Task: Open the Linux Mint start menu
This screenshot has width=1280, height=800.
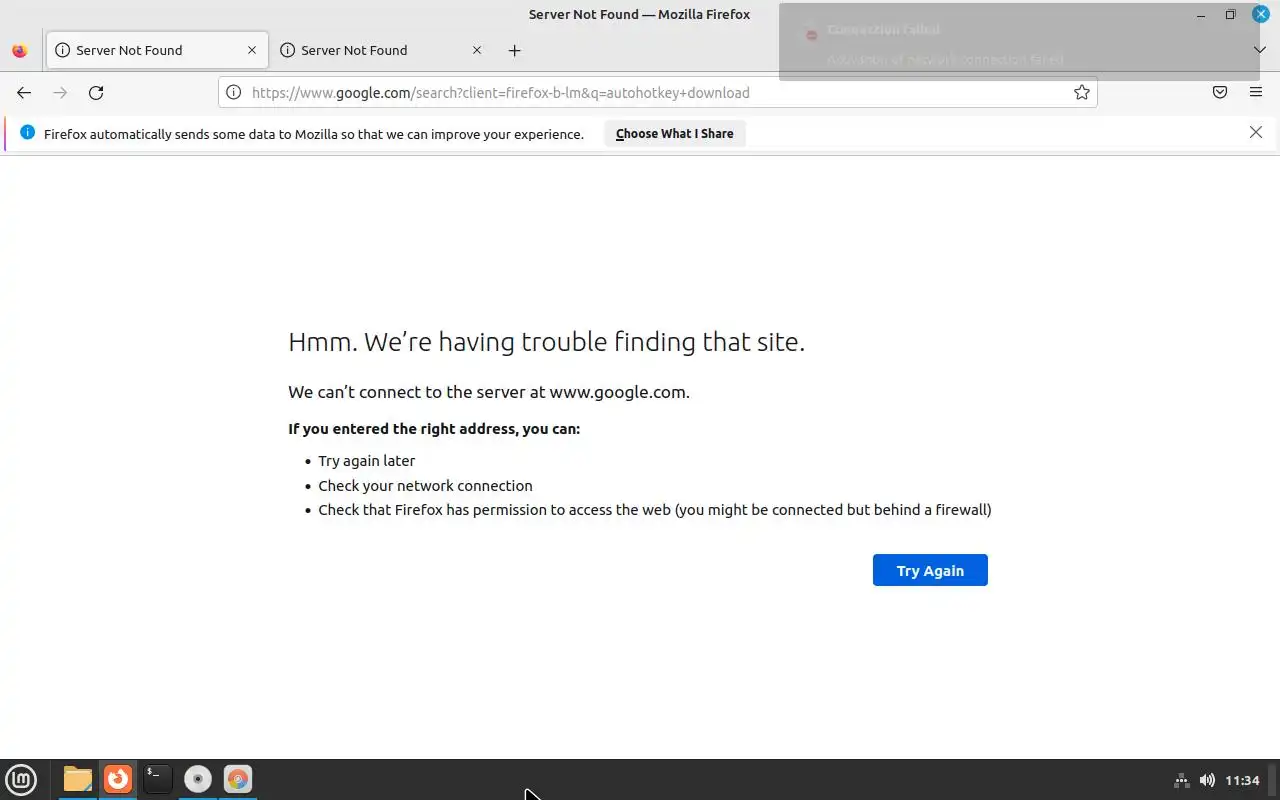Action: (x=21, y=779)
